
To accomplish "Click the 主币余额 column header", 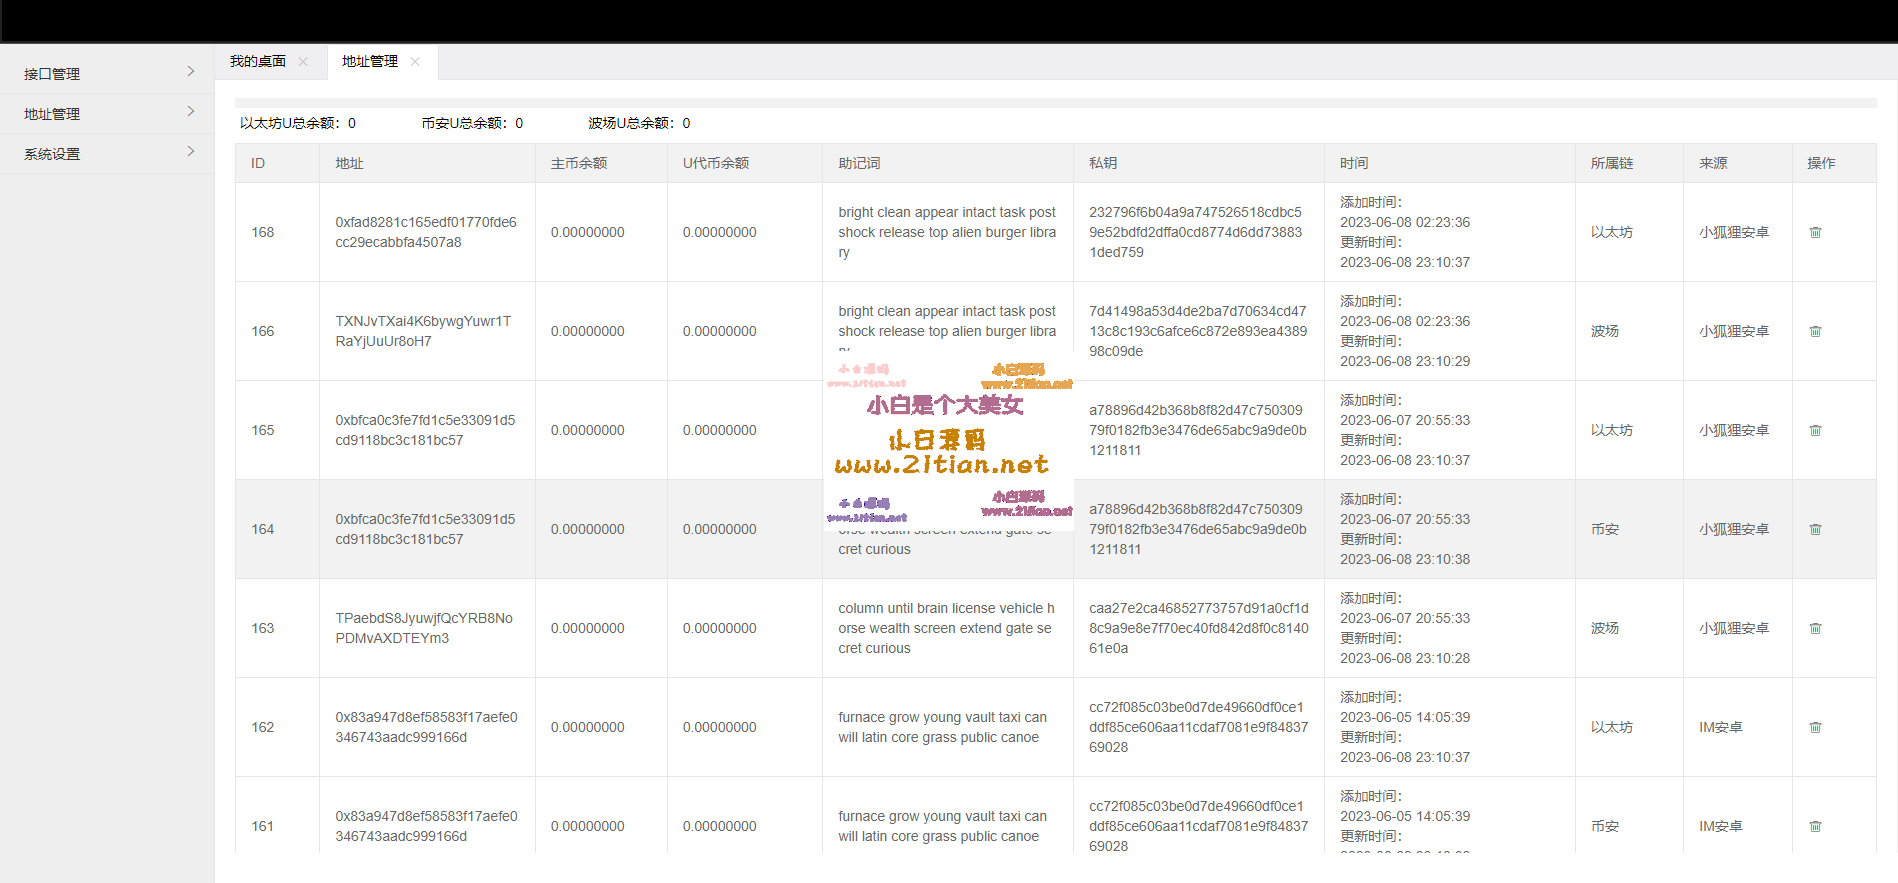I will (578, 163).
